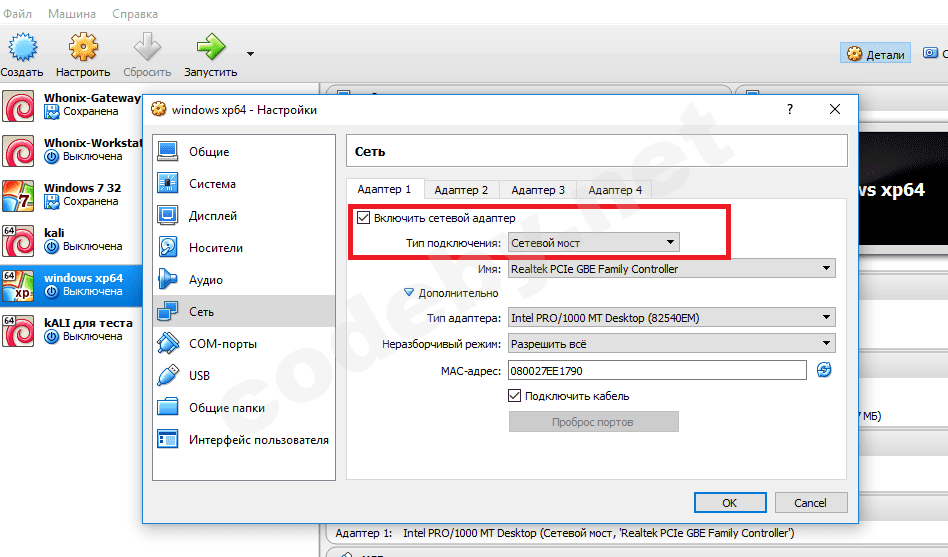The height and width of the screenshot is (557, 948).
Task: Toggle Подключить кабель checkbox
Action: pos(515,396)
